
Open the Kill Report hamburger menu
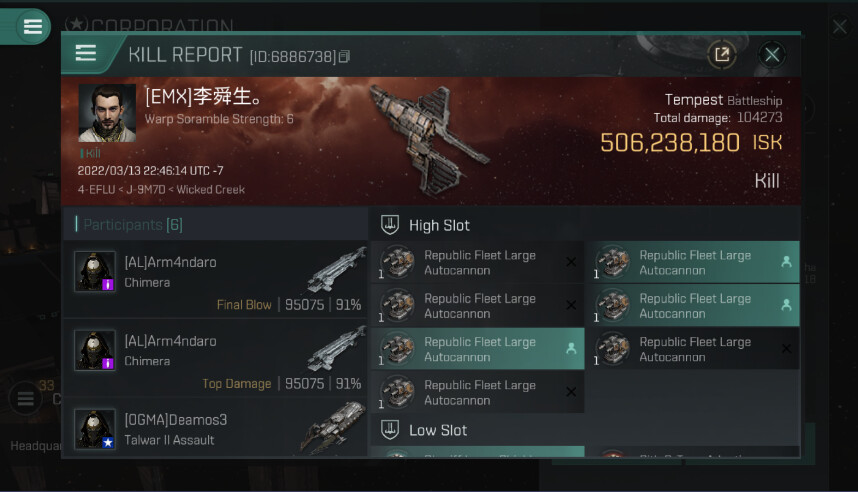click(x=86, y=54)
